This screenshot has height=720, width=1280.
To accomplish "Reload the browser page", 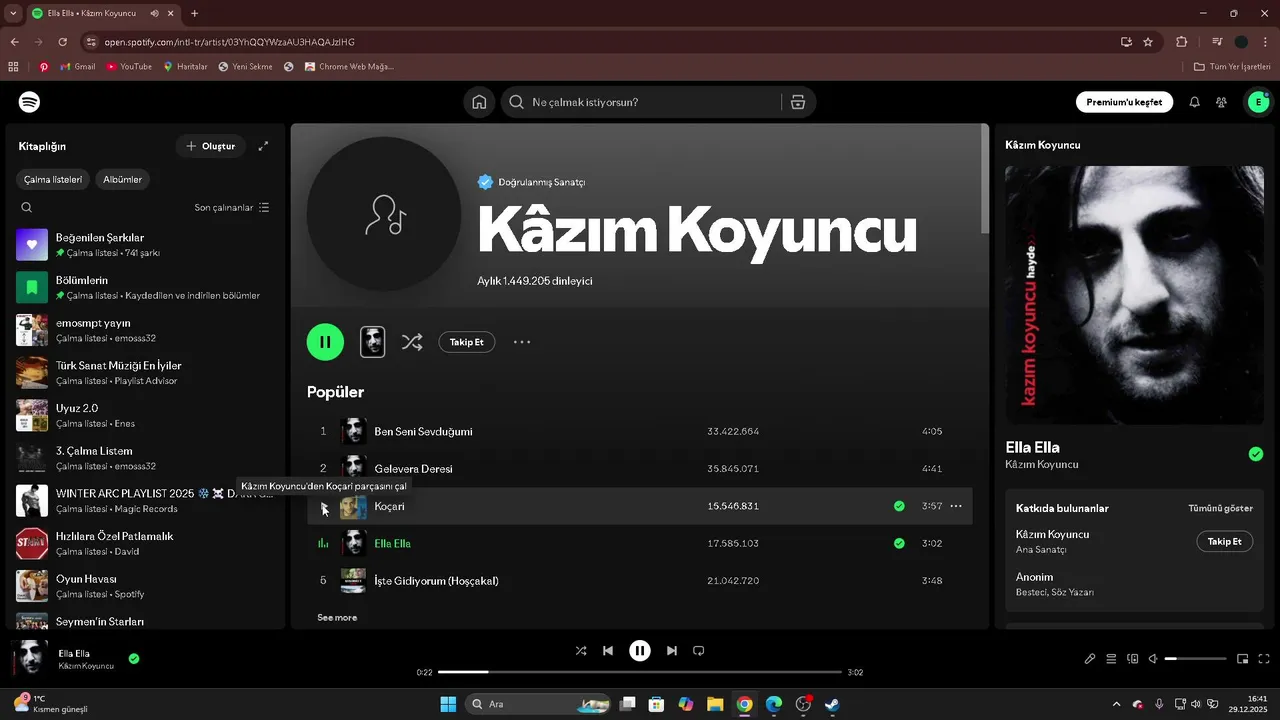I will (x=63, y=42).
